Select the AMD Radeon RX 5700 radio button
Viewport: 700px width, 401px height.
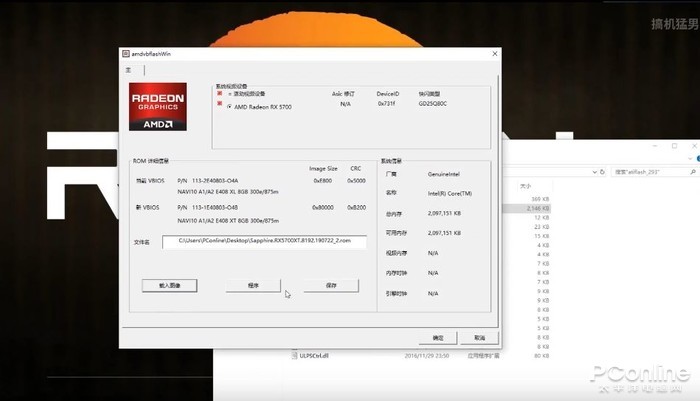pyautogui.click(x=229, y=107)
